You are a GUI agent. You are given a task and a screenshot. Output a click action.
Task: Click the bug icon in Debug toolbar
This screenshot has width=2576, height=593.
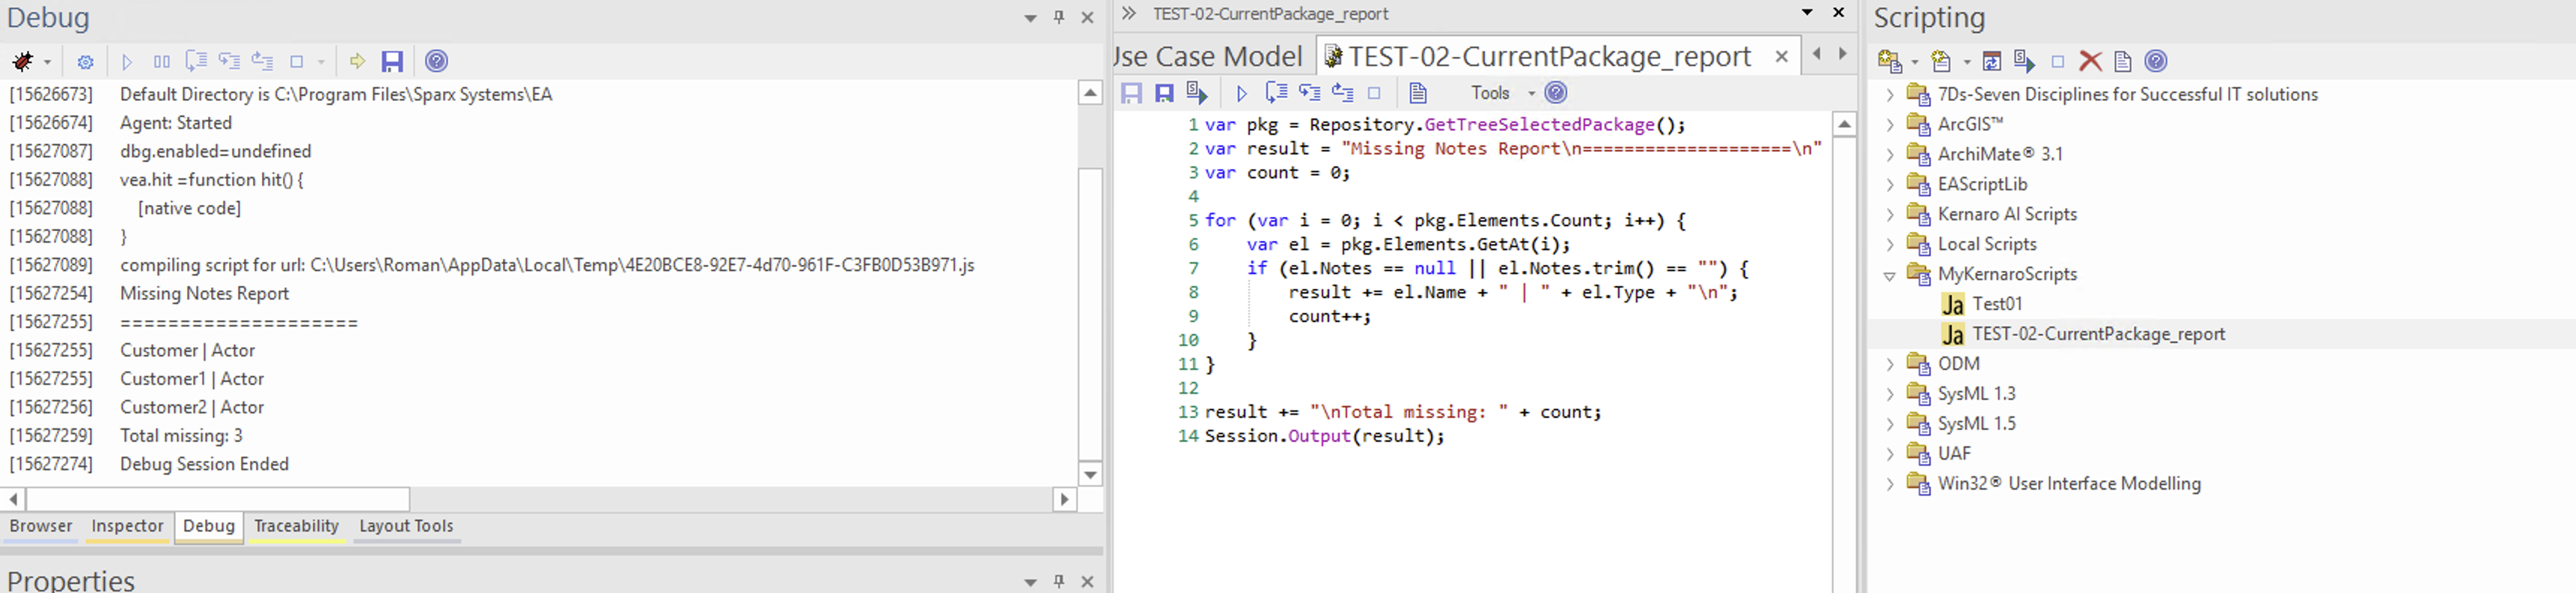[x=23, y=62]
